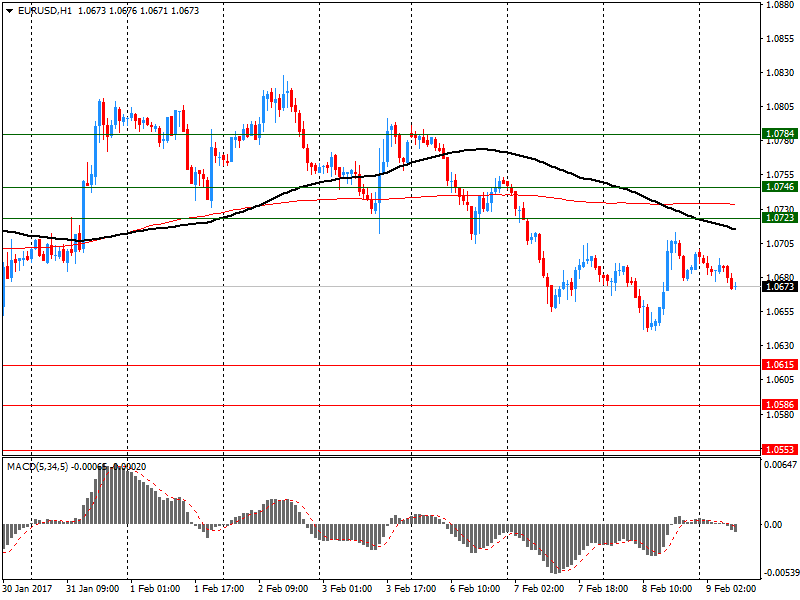This screenshot has height=600, width=800.
Task: Click the 1.0705 price scale label
Action: tap(781, 243)
